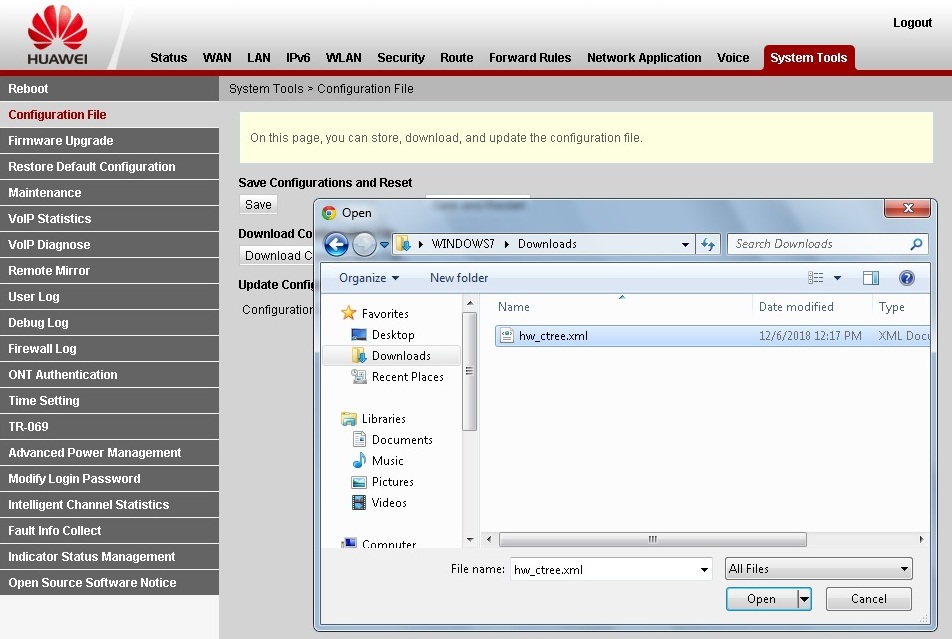Select Firmware Upgrade in sidebar menu
This screenshot has height=639, width=952.
pos(61,141)
